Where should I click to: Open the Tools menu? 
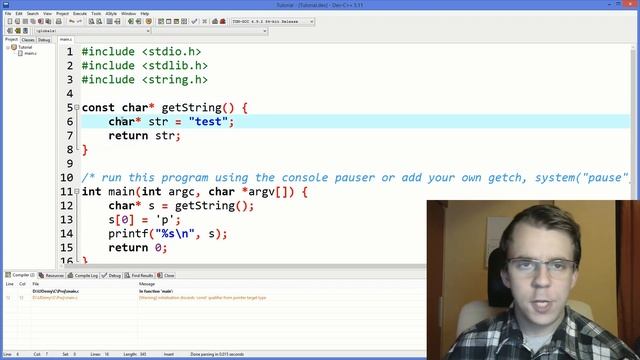pos(96,13)
